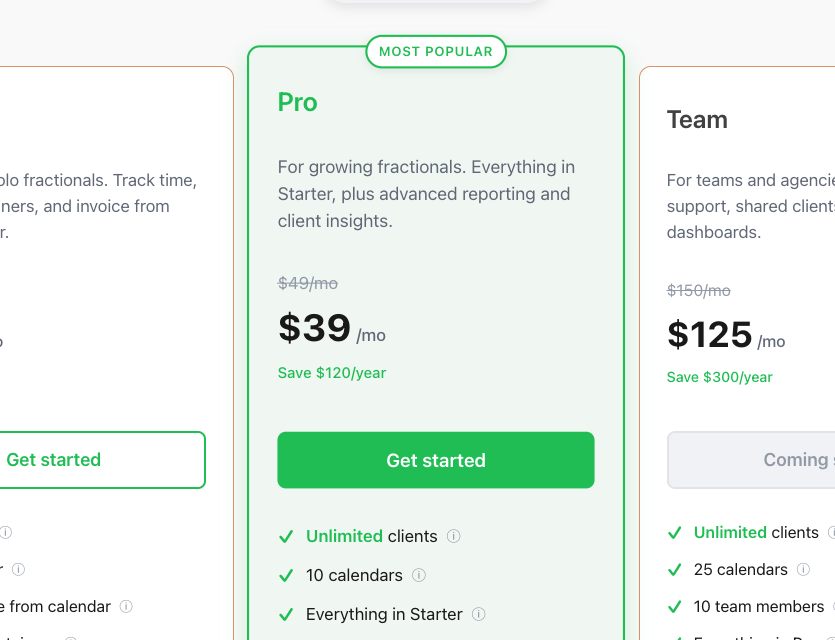Click checkmark beside Pro Unlimited clients
Viewport: 835px width, 640px height.
(x=286, y=536)
